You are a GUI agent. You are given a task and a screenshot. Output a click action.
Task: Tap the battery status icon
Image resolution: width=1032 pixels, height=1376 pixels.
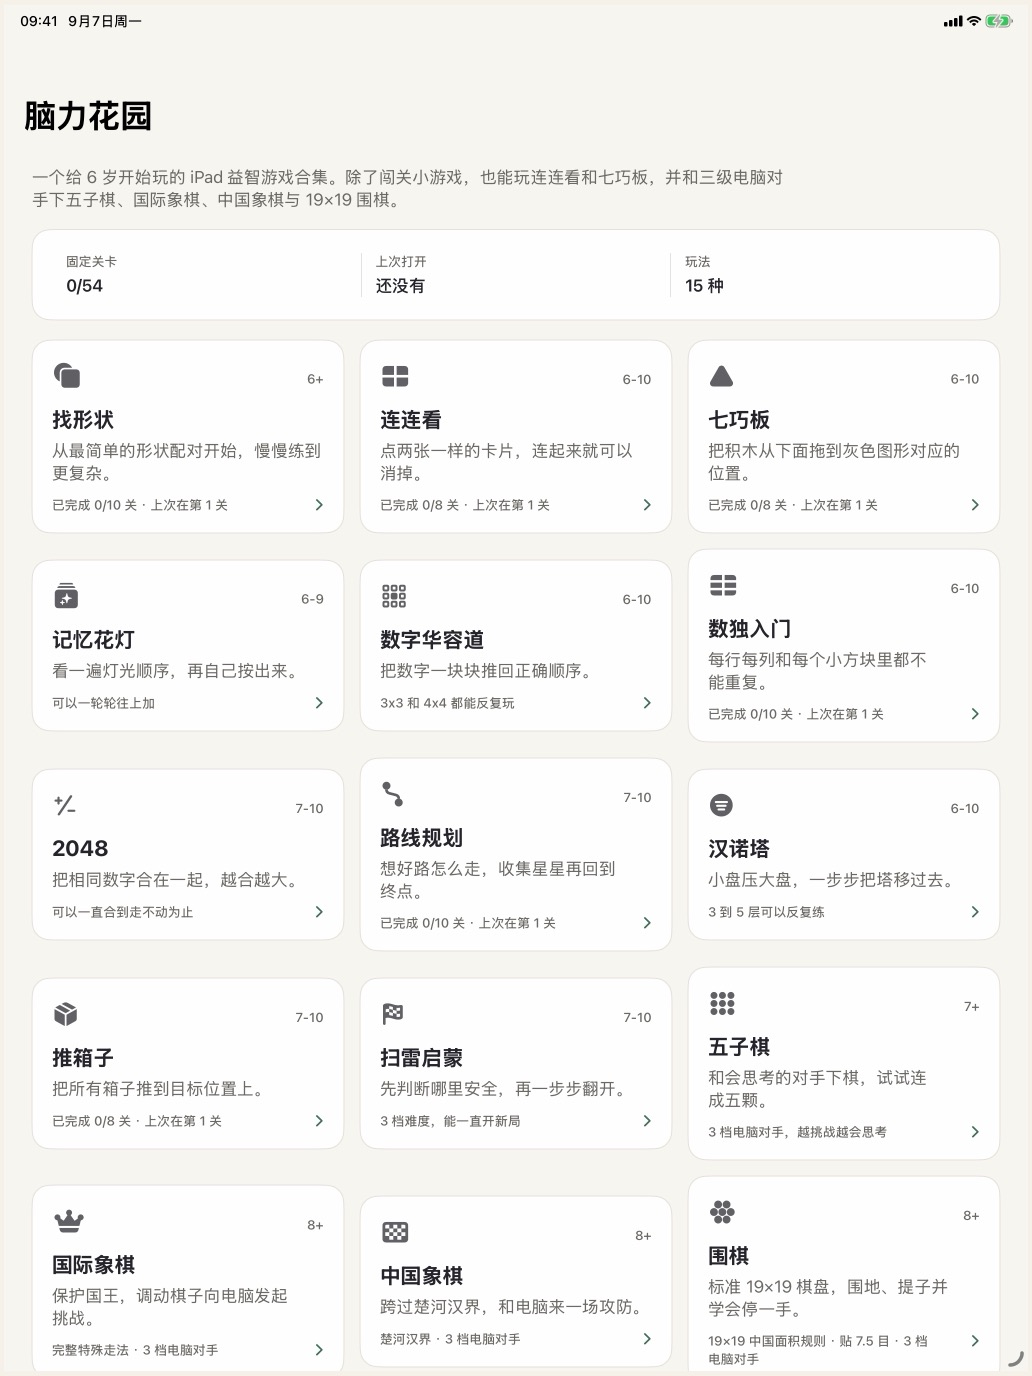(999, 21)
